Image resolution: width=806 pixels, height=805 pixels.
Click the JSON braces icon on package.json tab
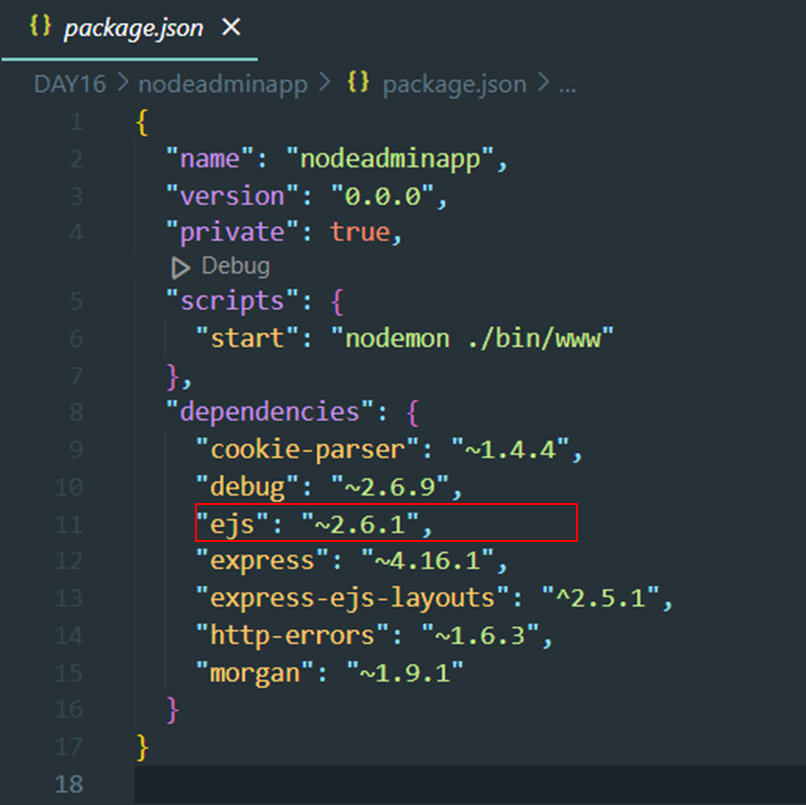(x=40, y=25)
